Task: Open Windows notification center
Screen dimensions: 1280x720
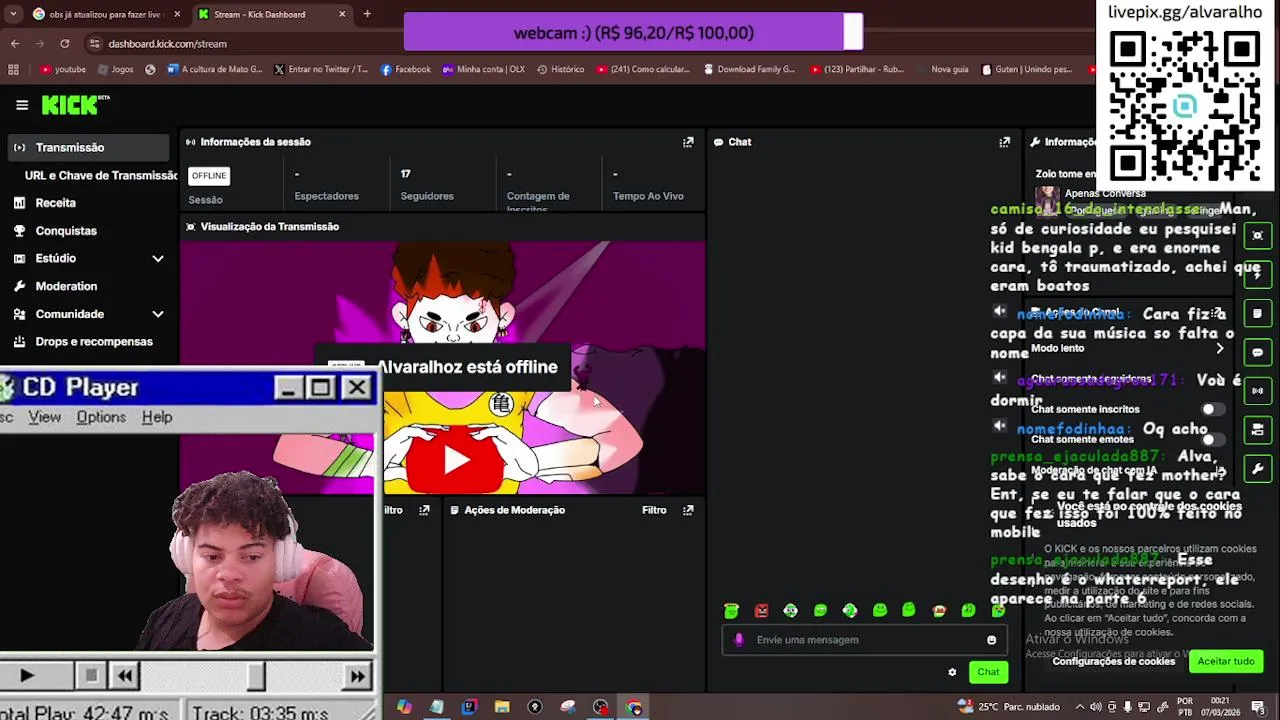Action: tap(1258, 707)
